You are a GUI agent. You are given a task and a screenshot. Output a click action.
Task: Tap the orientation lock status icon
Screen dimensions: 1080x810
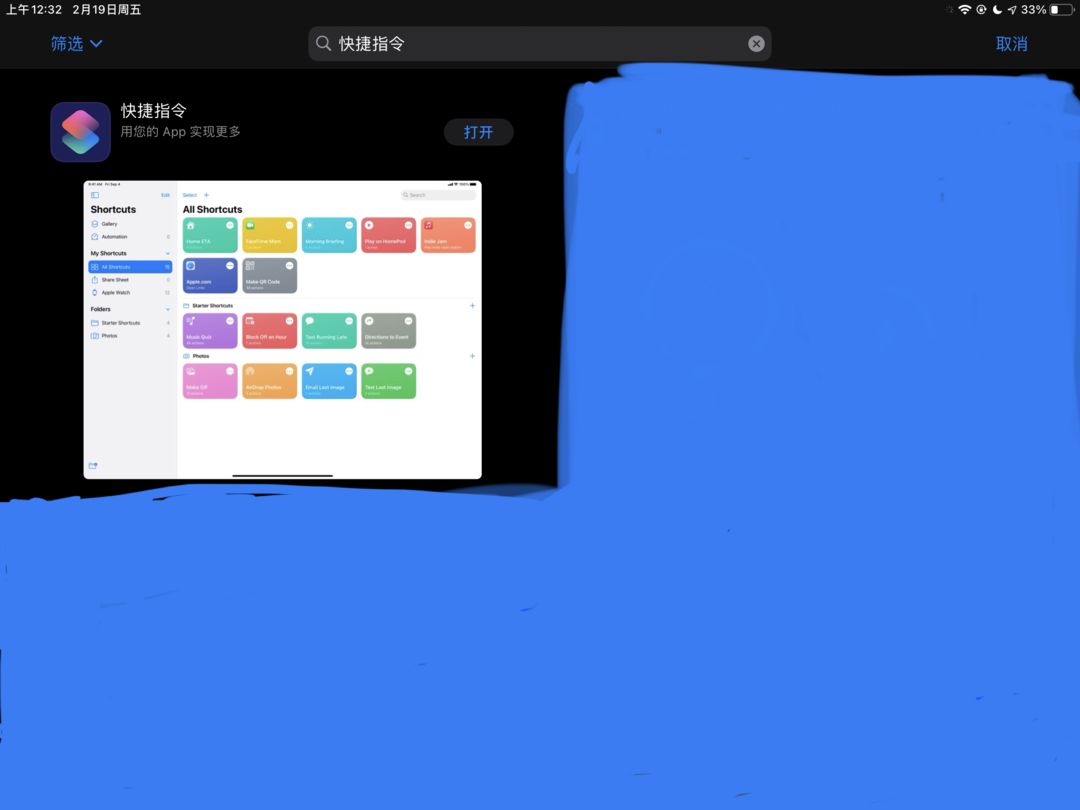coord(981,10)
